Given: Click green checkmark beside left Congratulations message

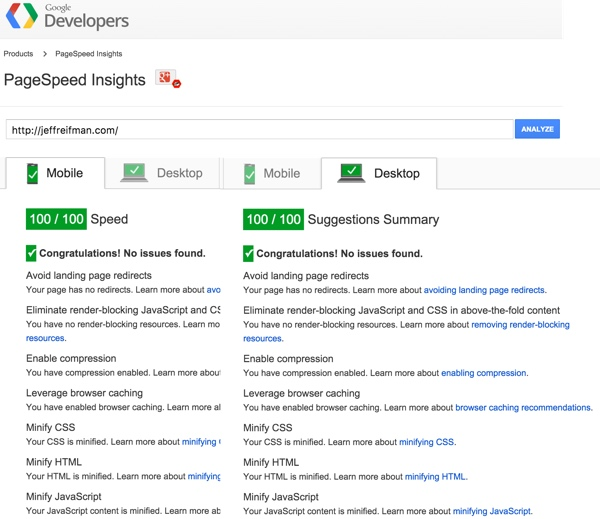Looking at the screenshot, I should [x=31, y=253].
